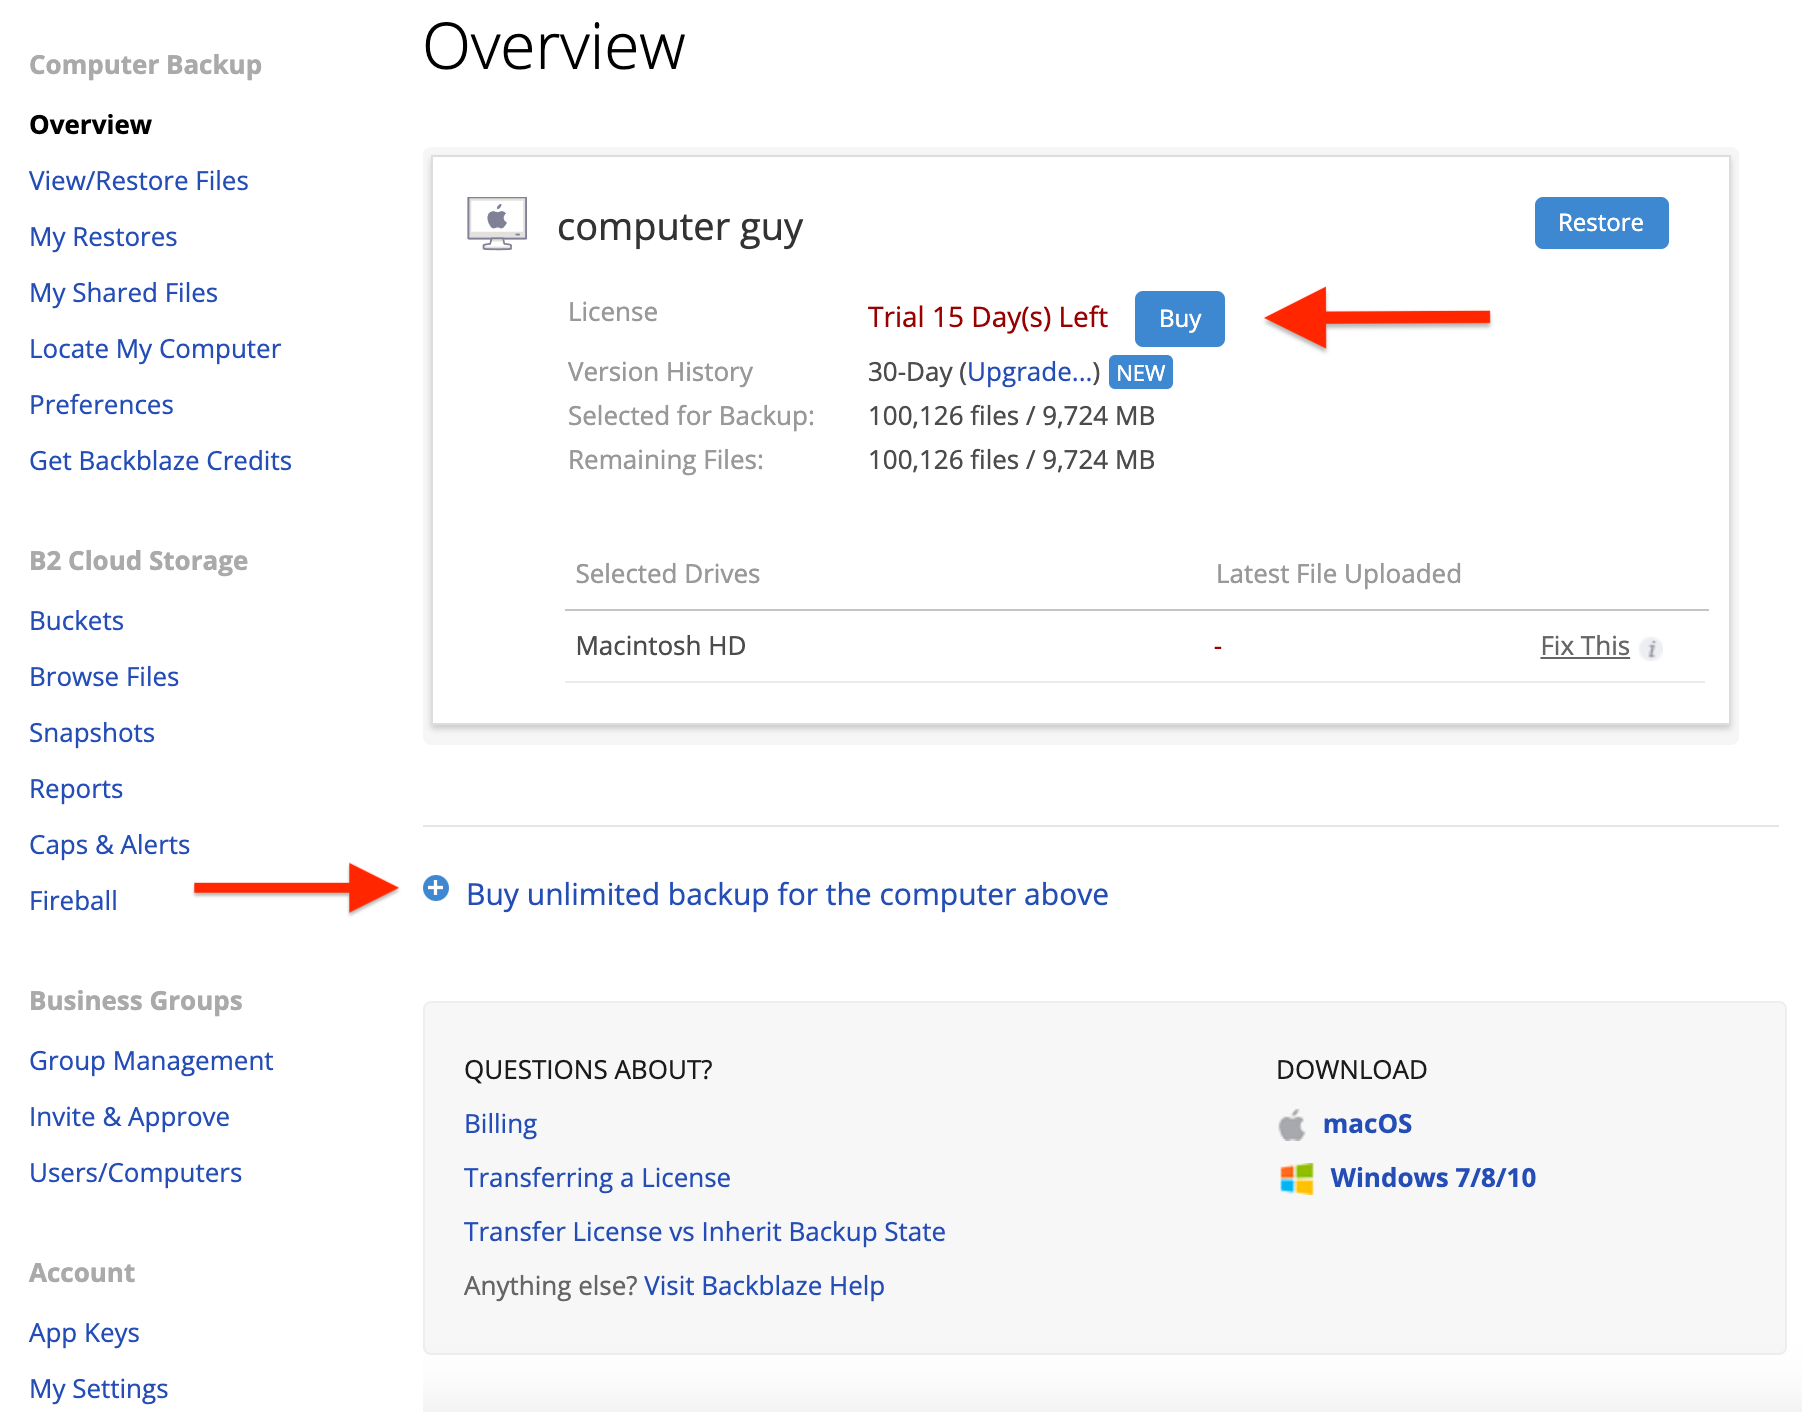The height and width of the screenshot is (1412, 1802).
Task: Click the Version History label
Action: click(660, 372)
